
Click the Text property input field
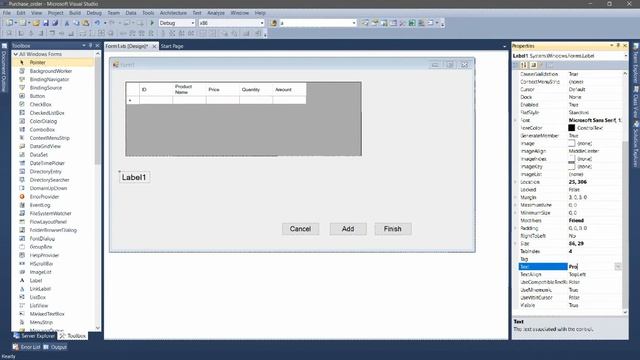[591, 267]
